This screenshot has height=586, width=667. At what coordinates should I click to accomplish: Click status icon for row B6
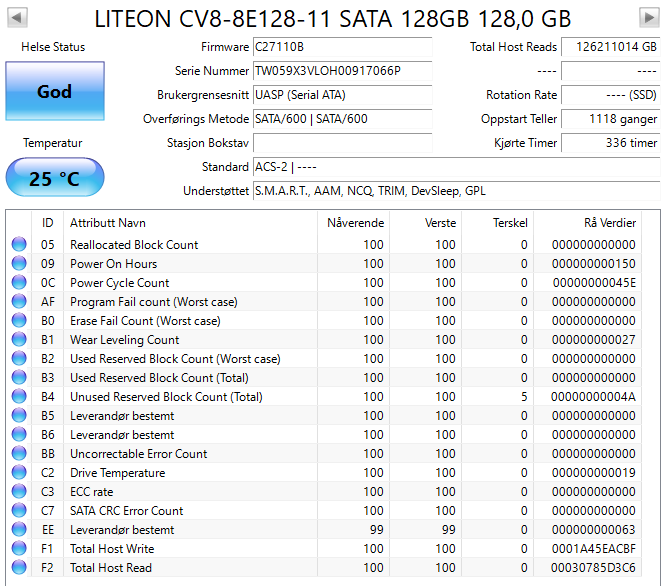pyautogui.click(x=19, y=435)
